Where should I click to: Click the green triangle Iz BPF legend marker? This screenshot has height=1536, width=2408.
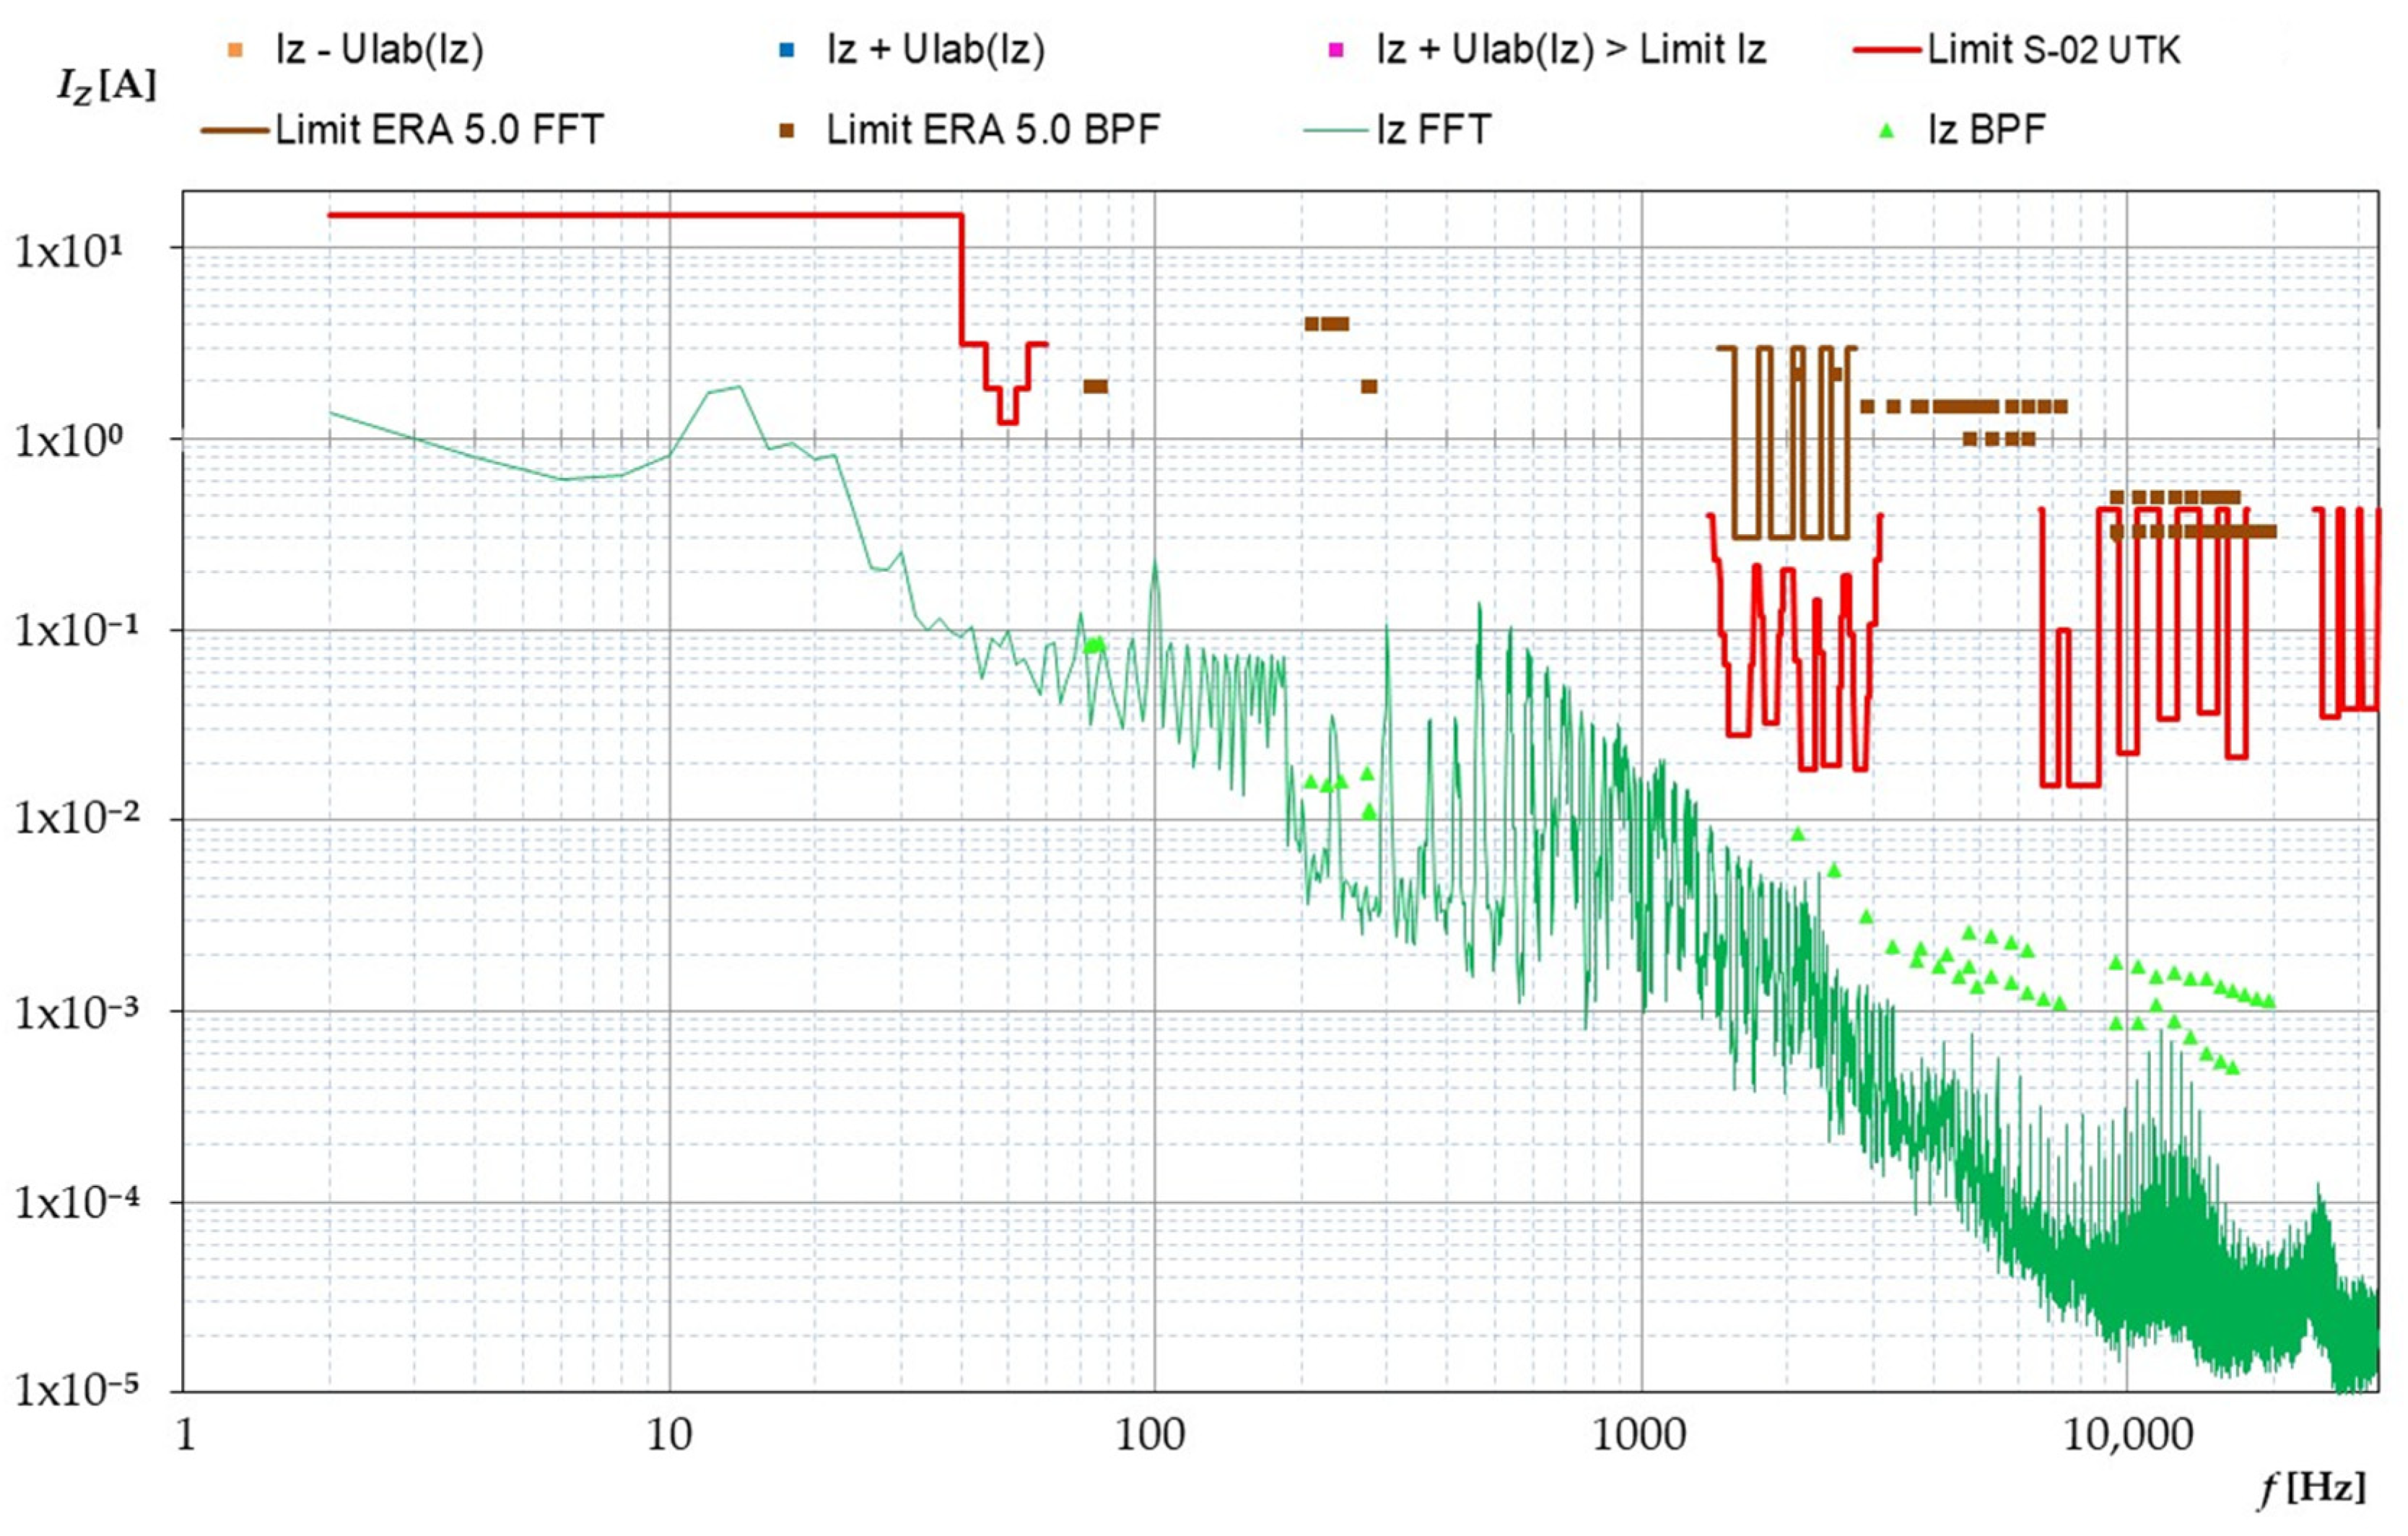(x=1886, y=131)
